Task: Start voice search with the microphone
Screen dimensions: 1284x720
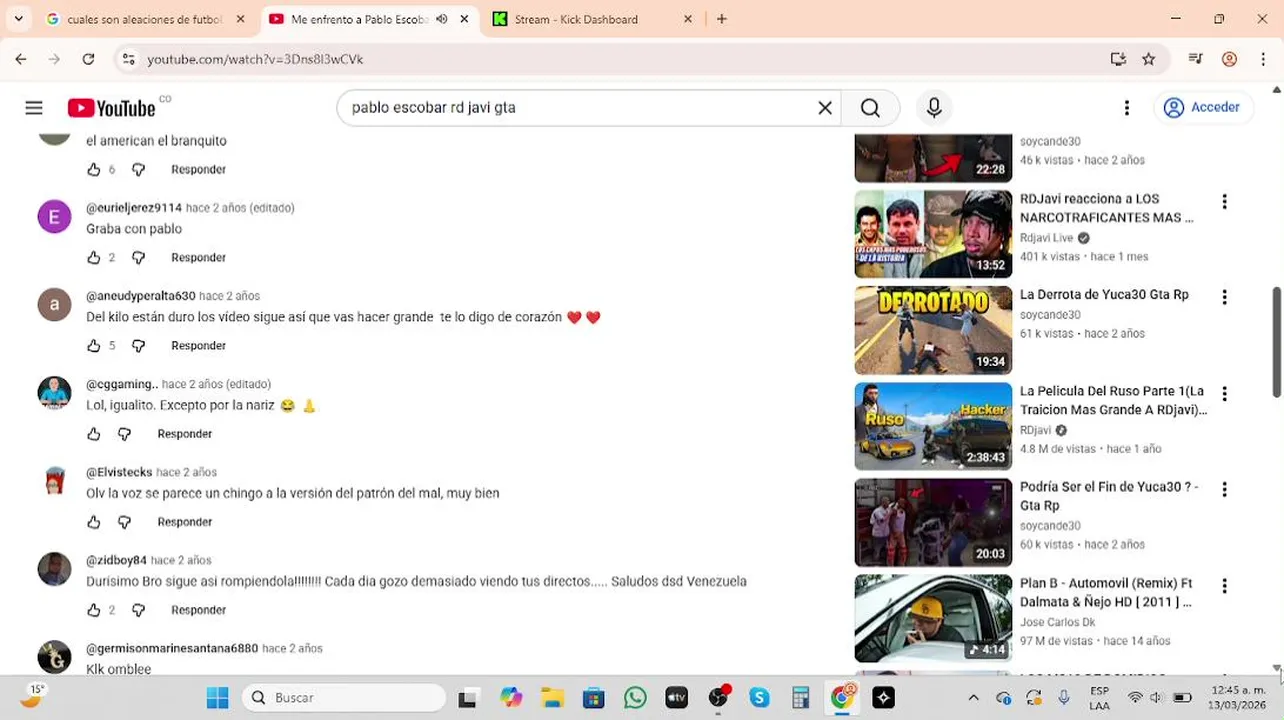Action: (934, 108)
